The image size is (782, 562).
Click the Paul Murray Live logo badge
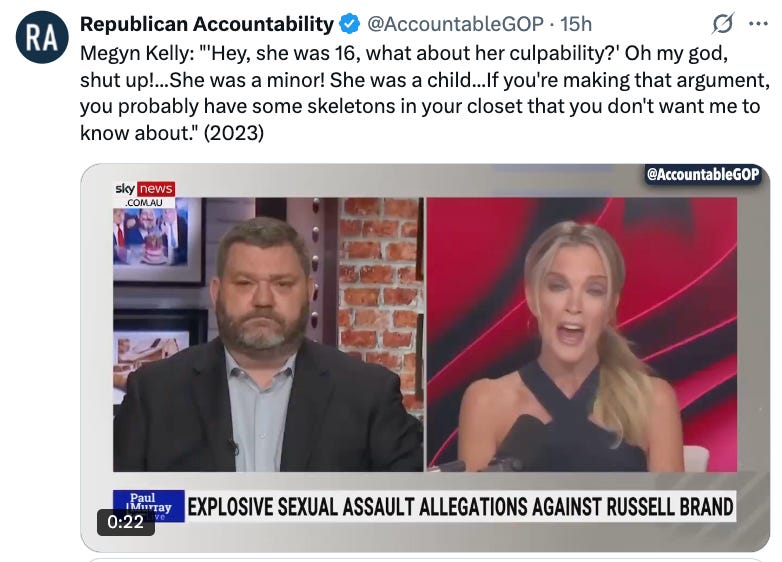click(149, 506)
